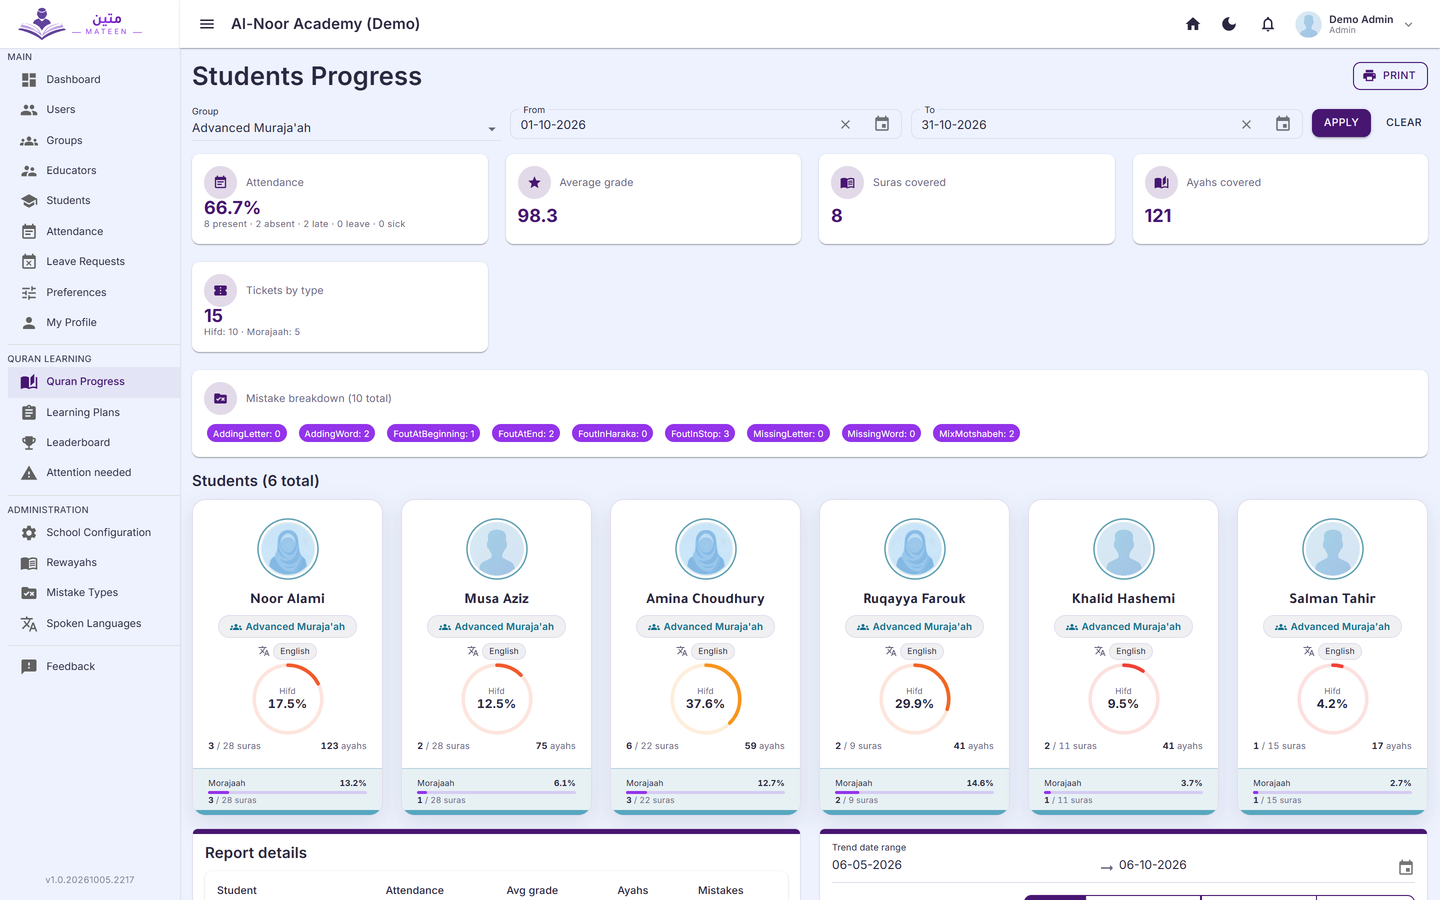Screen dimensions: 1440x900
Task: Click the Trend date range start field
Action: [x=962, y=866]
